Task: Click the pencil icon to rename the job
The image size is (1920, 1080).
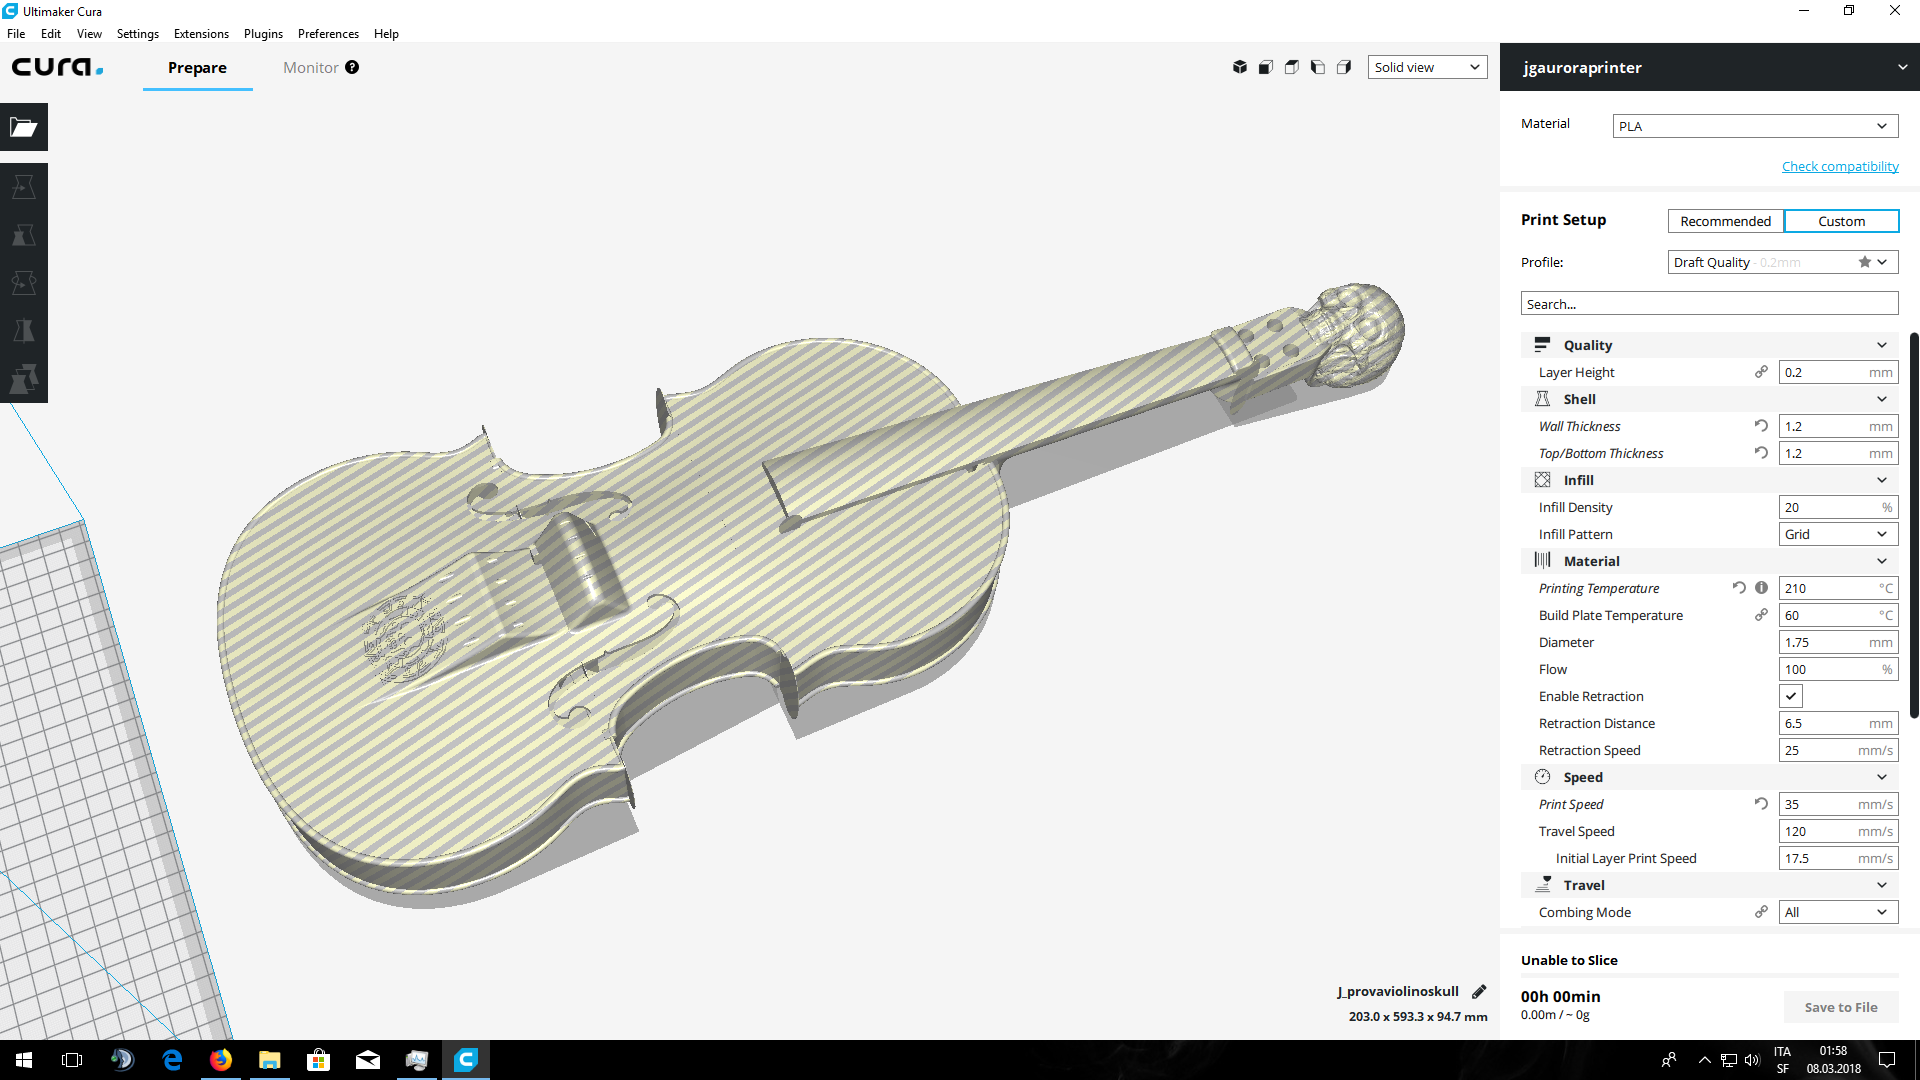Action: 1479,991
